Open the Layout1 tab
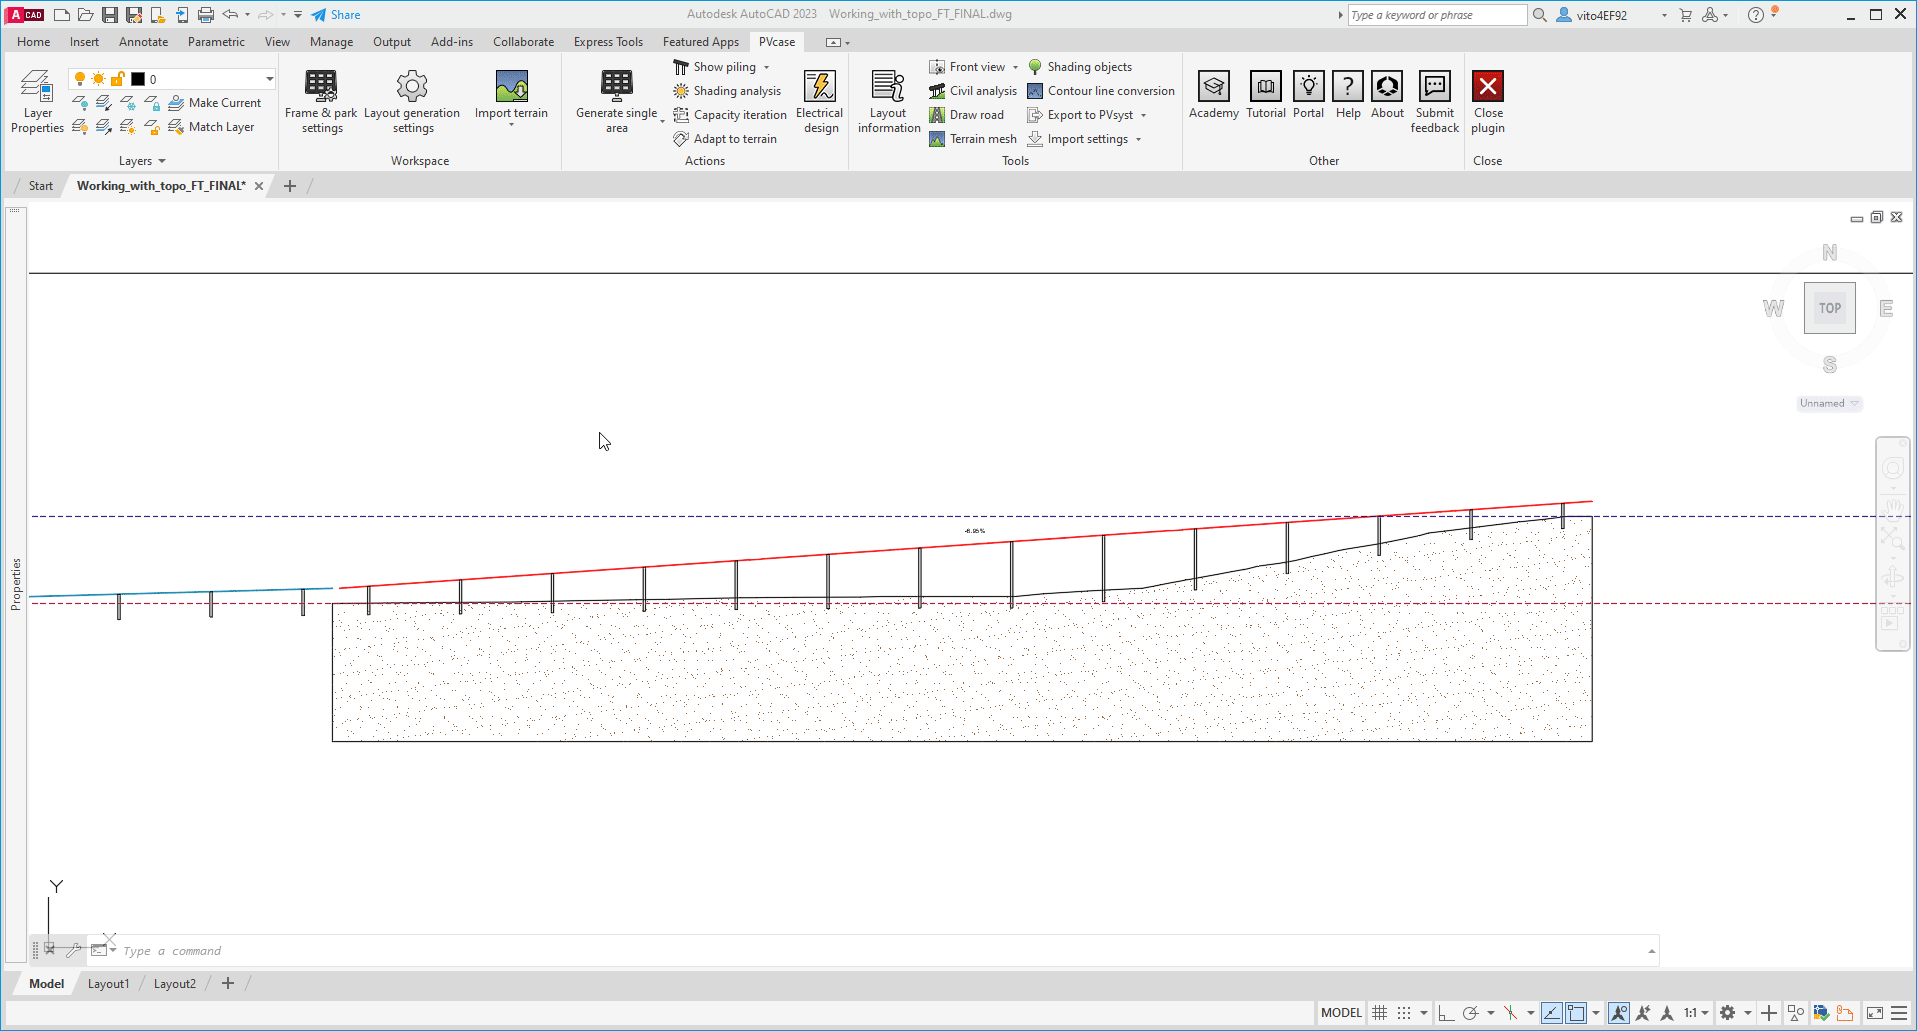The height and width of the screenshot is (1031, 1917). (108, 983)
